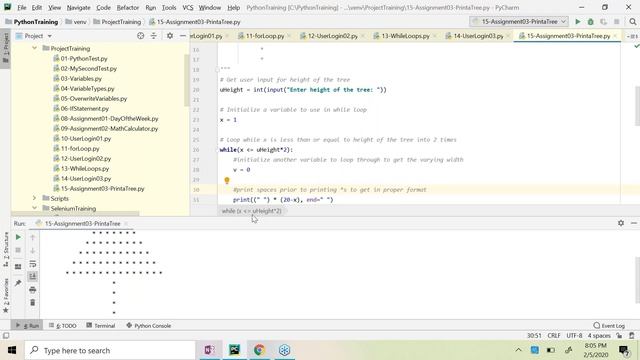Screen dimensions: 640x360
Task: Start debugging with the green bug icon
Action: coord(591,22)
